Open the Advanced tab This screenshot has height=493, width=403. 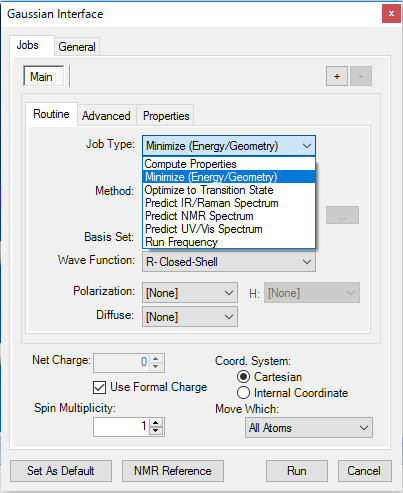106,116
